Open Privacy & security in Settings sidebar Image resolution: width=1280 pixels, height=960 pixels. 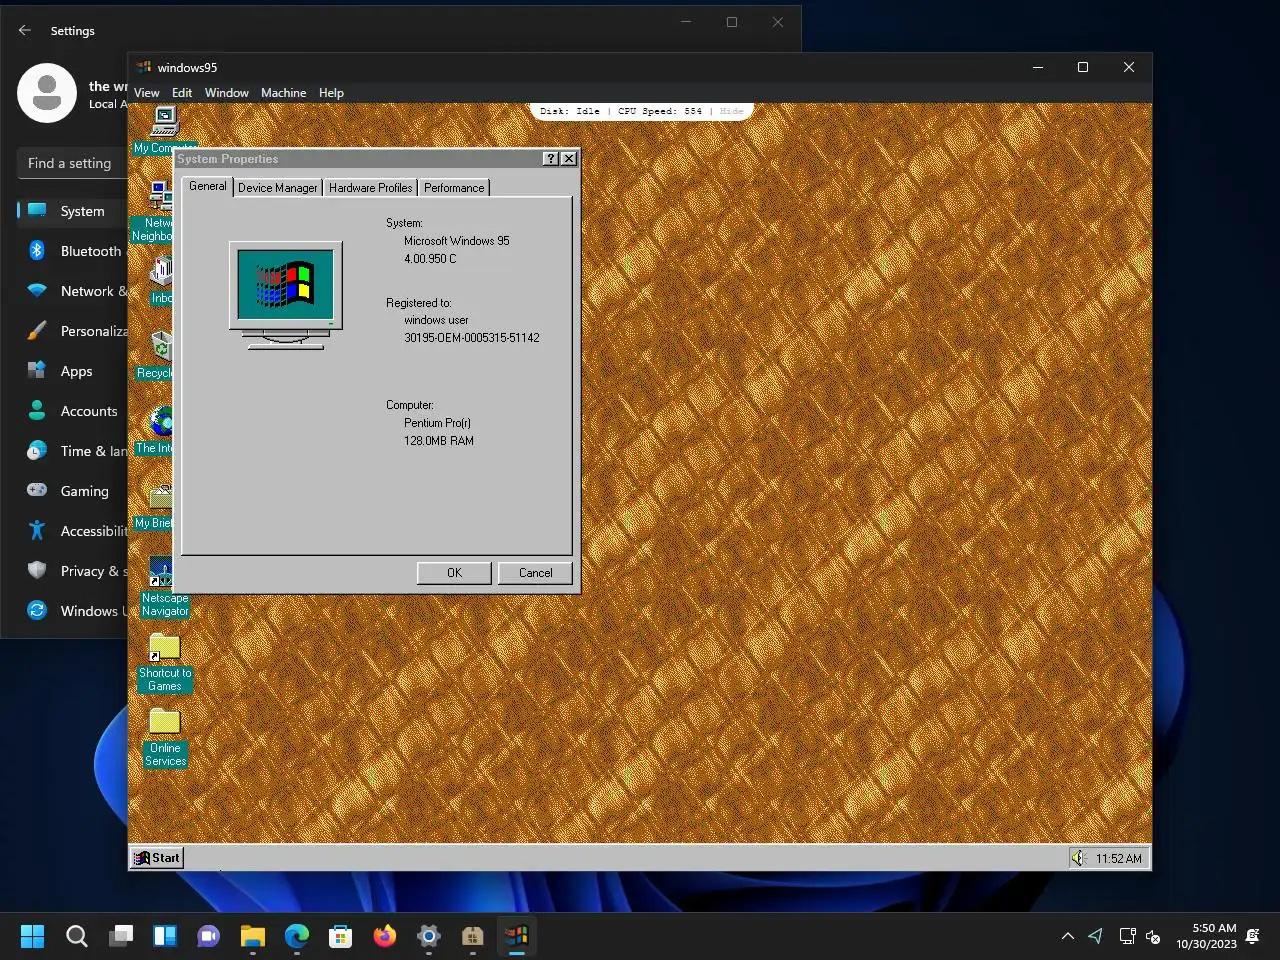tap(72, 571)
